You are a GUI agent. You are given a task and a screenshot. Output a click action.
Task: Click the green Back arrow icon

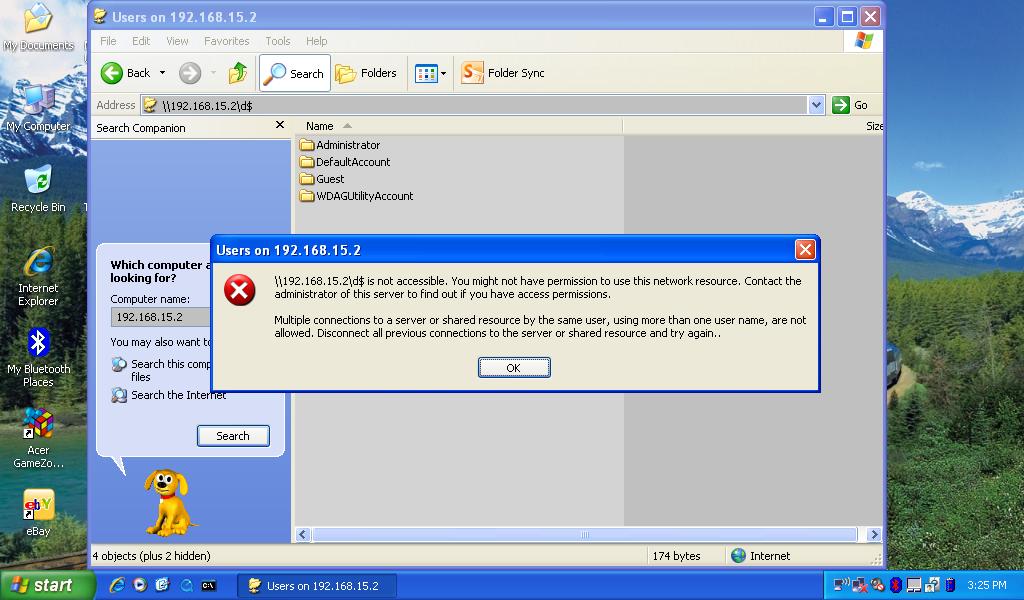112,72
